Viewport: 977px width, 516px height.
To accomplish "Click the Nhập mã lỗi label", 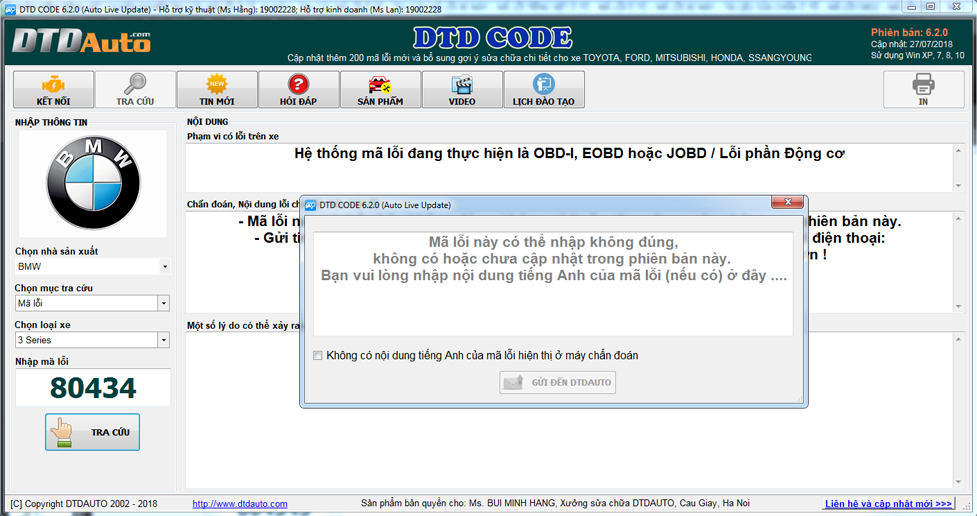I will 42,361.
